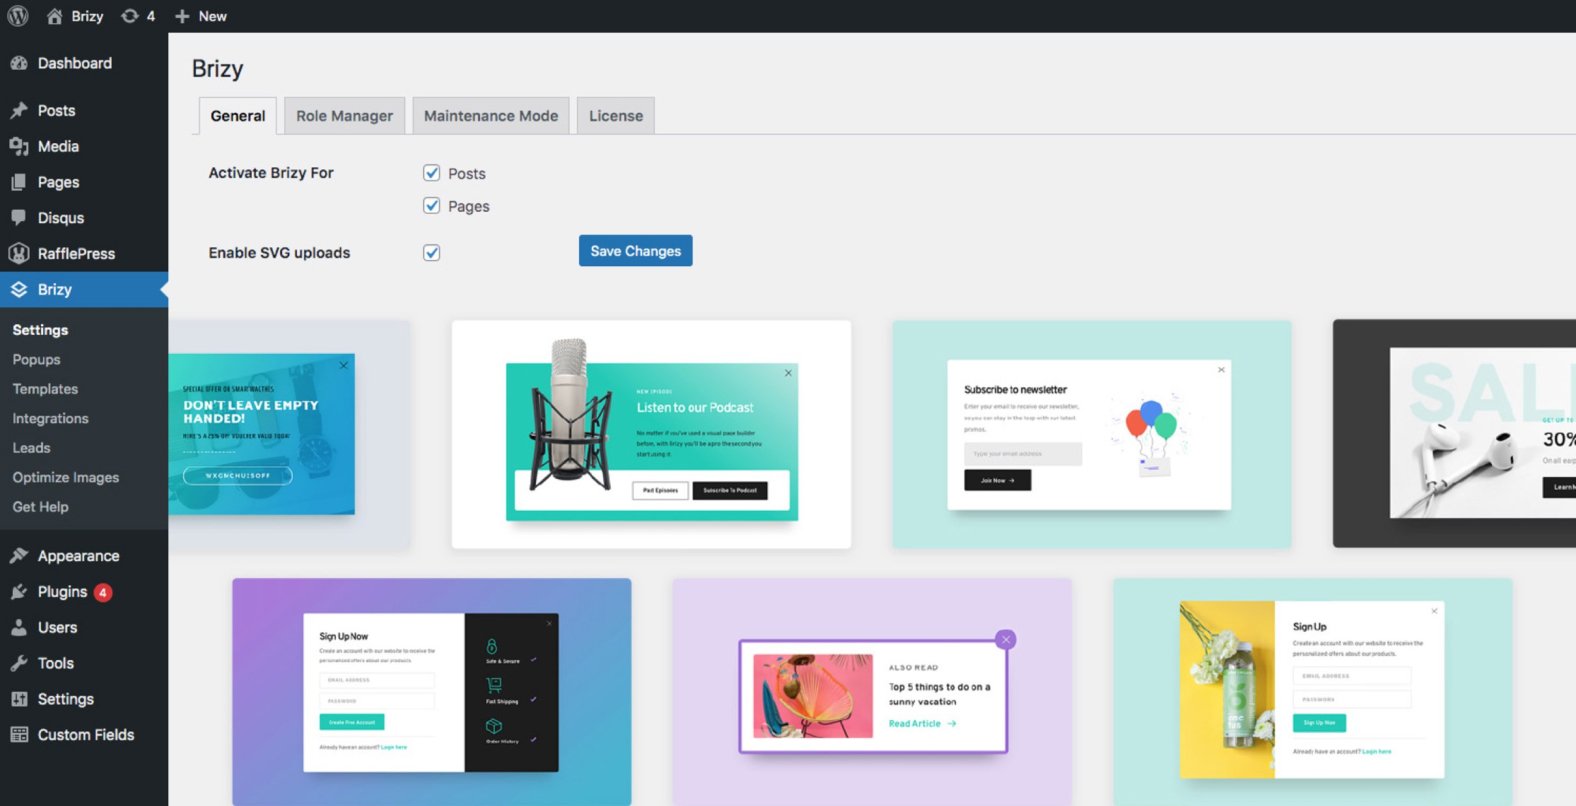The height and width of the screenshot is (806, 1576).
Task: Open the Maintenance Mode tab
Action: coord(491,116)
